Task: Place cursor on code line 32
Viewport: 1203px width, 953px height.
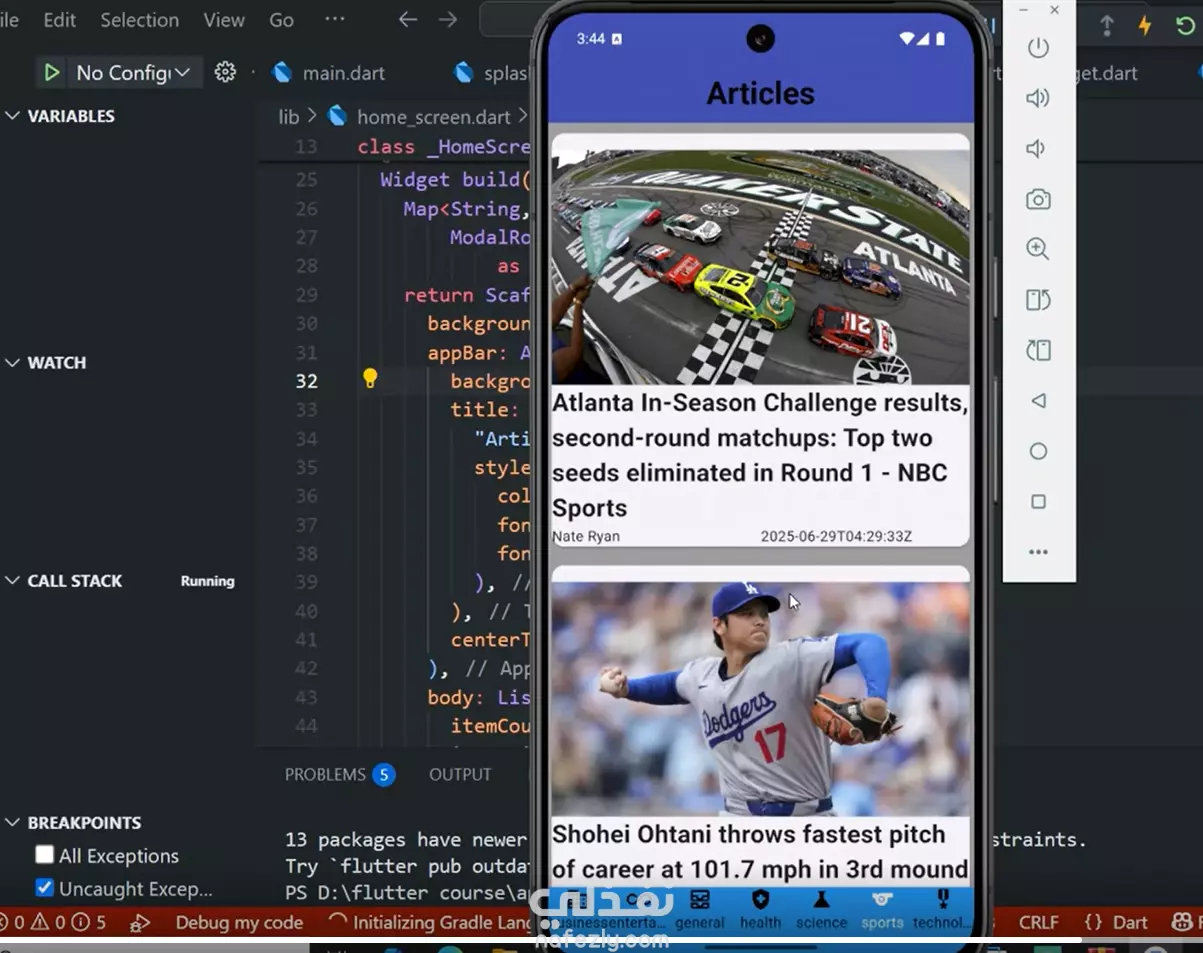Action: [x=490, y=381]
